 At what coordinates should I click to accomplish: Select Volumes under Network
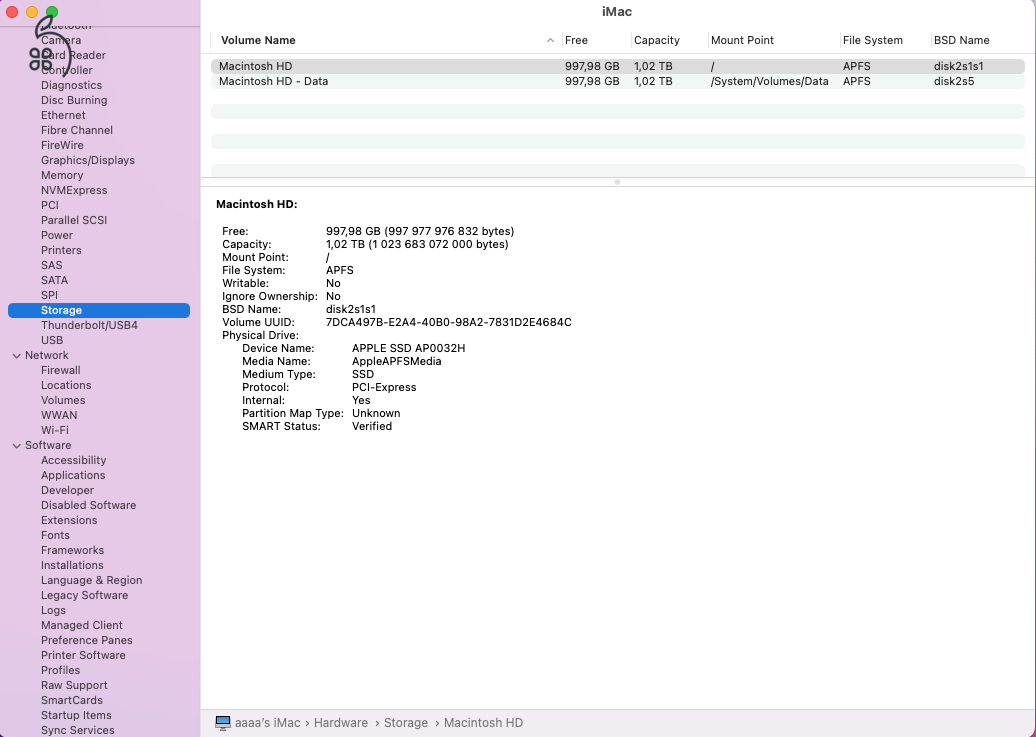[x=63, y=401]
